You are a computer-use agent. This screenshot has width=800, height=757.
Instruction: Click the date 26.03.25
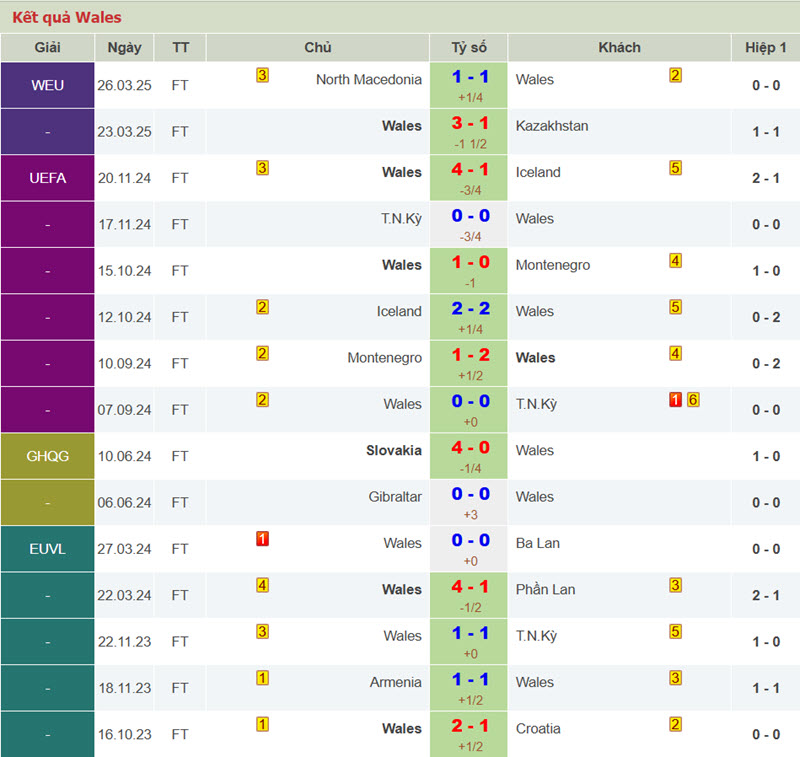124,85
